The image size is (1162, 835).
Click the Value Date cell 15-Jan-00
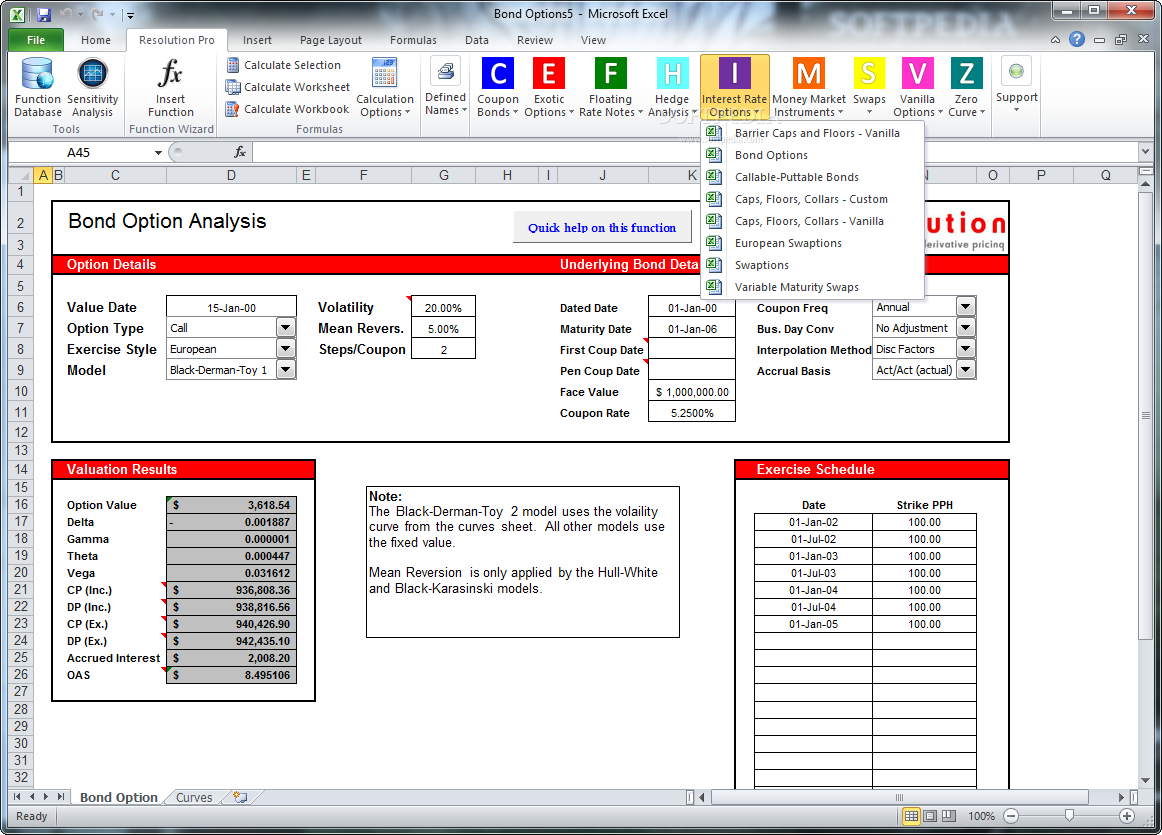(x=231, y=307)
